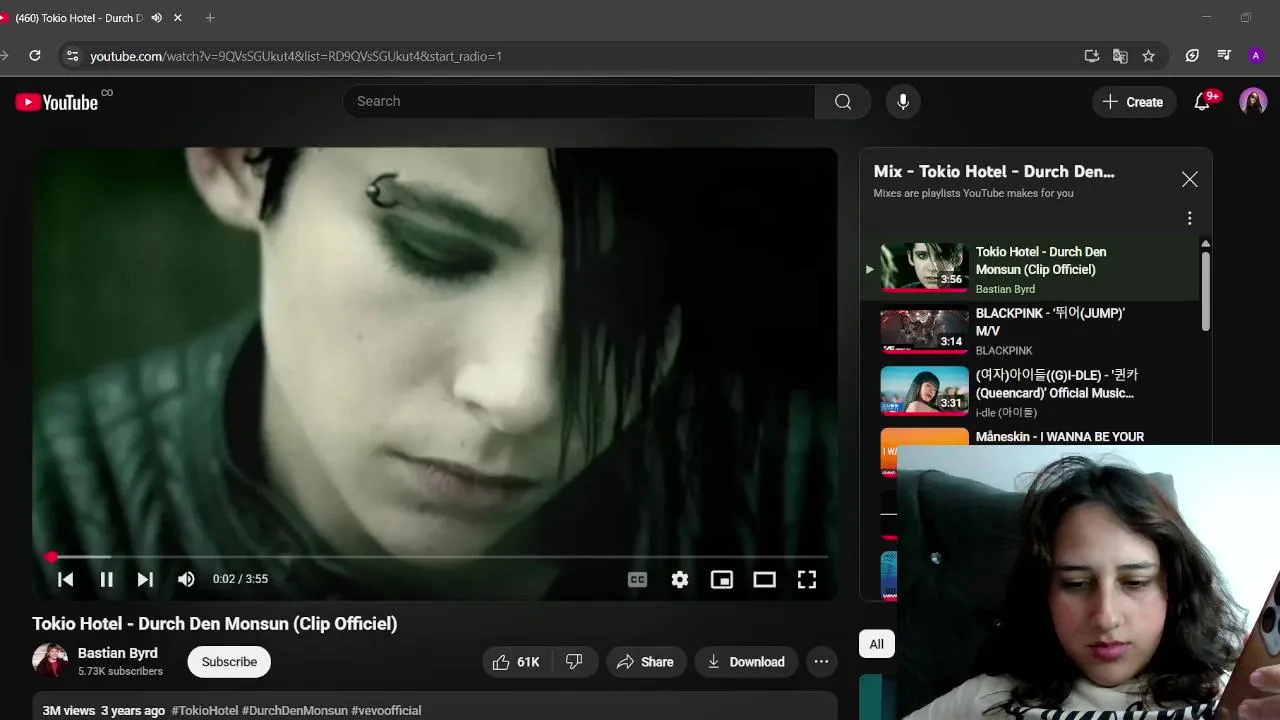Pause the video
Screen dimensions: 1280x720
pyautogui.click(x=106, y=579)
